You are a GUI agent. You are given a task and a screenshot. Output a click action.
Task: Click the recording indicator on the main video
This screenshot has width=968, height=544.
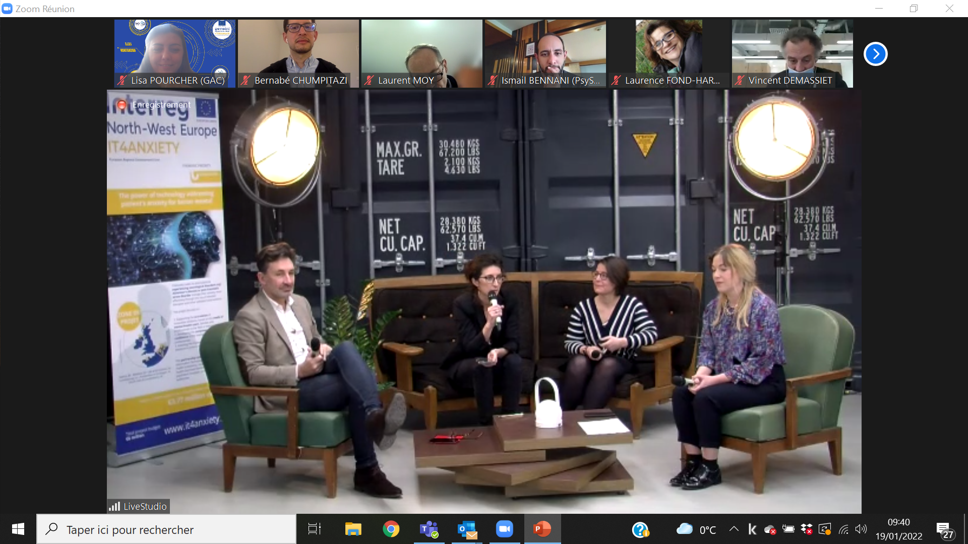click(x=153, y=104)
